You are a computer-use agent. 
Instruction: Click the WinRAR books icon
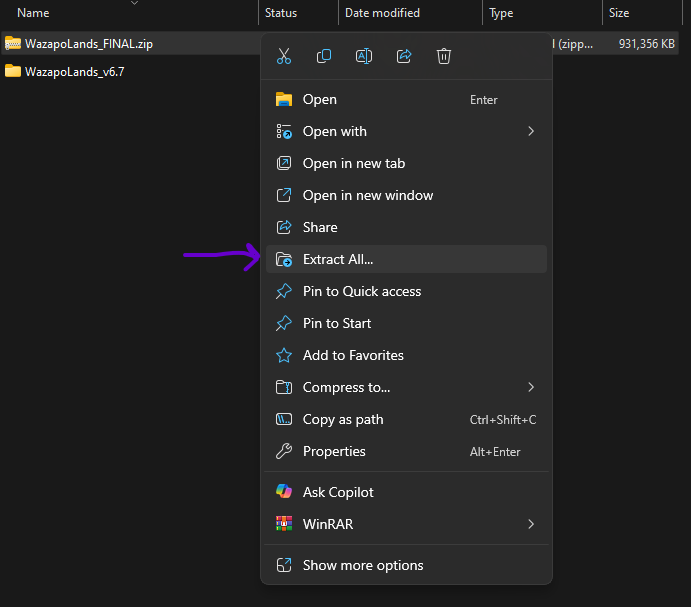pos(284,524)
